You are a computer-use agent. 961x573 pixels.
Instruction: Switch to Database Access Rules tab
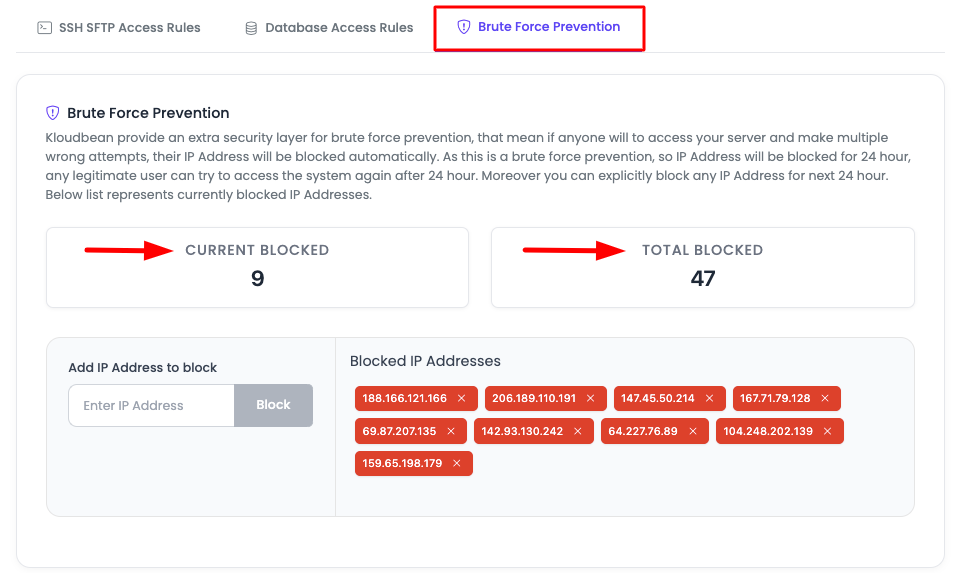tap(329, 28)
